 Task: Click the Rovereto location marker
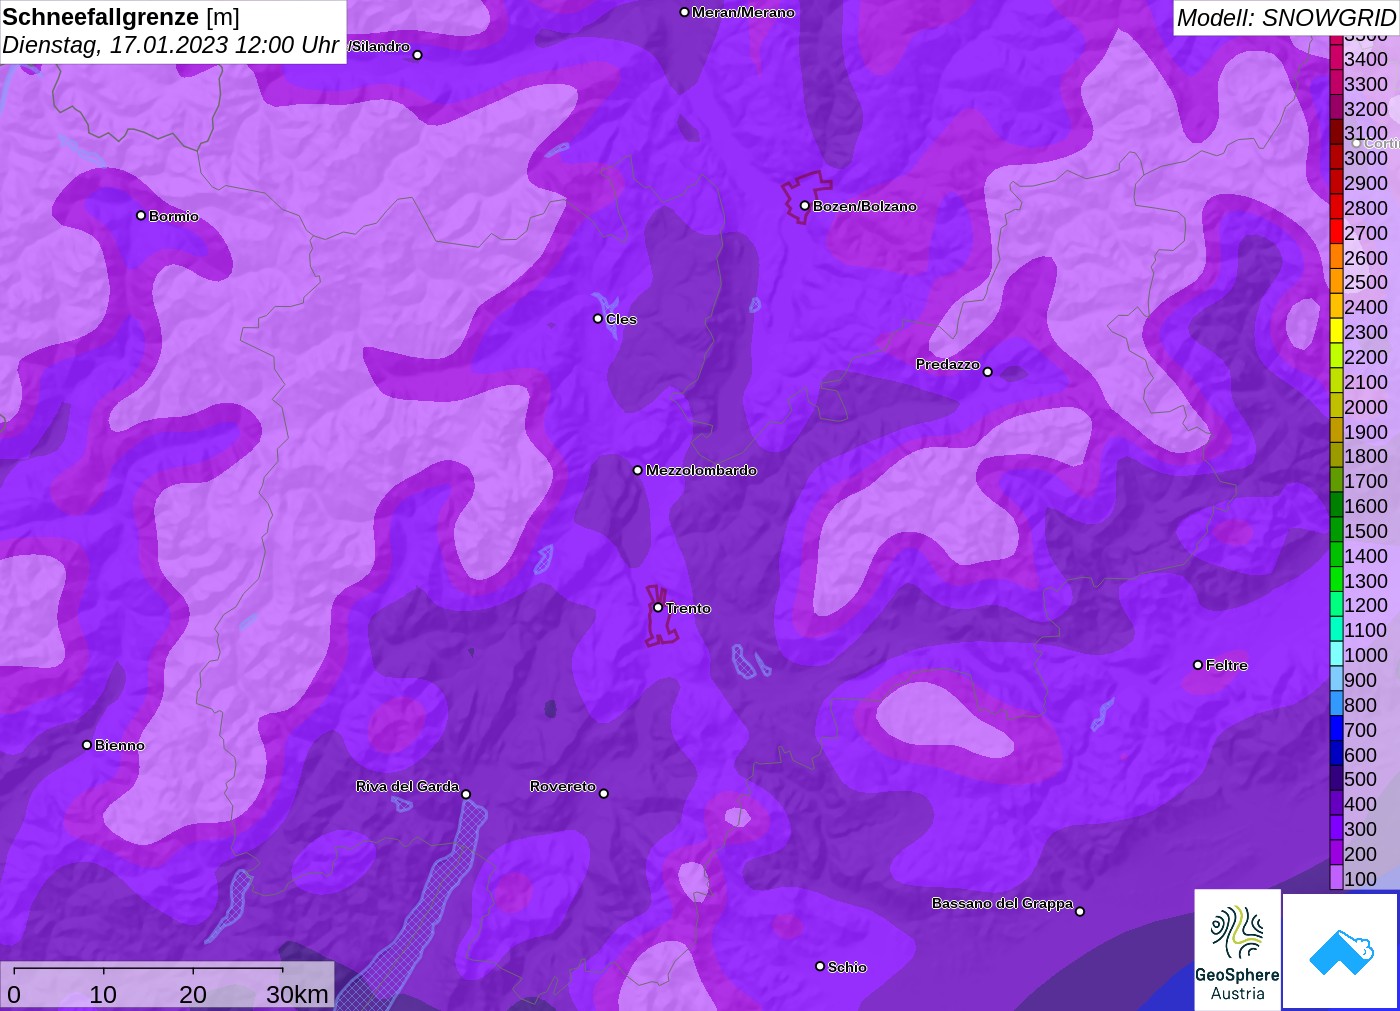point(604,794)
